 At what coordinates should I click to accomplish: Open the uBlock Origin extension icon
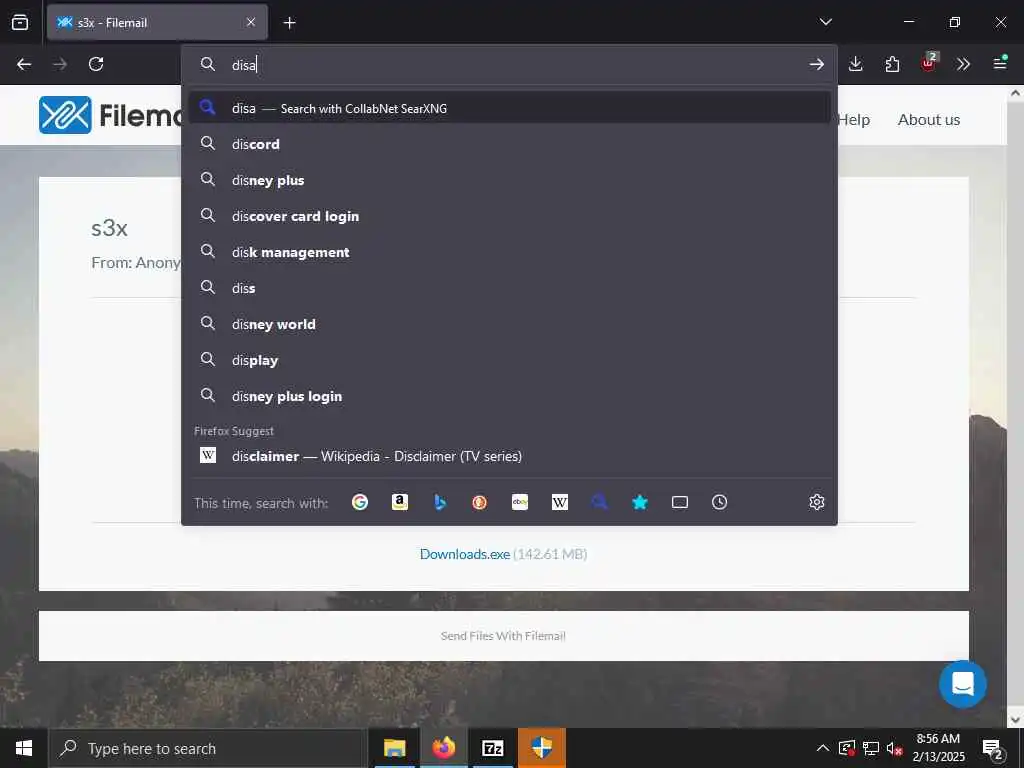coord(929,63)
